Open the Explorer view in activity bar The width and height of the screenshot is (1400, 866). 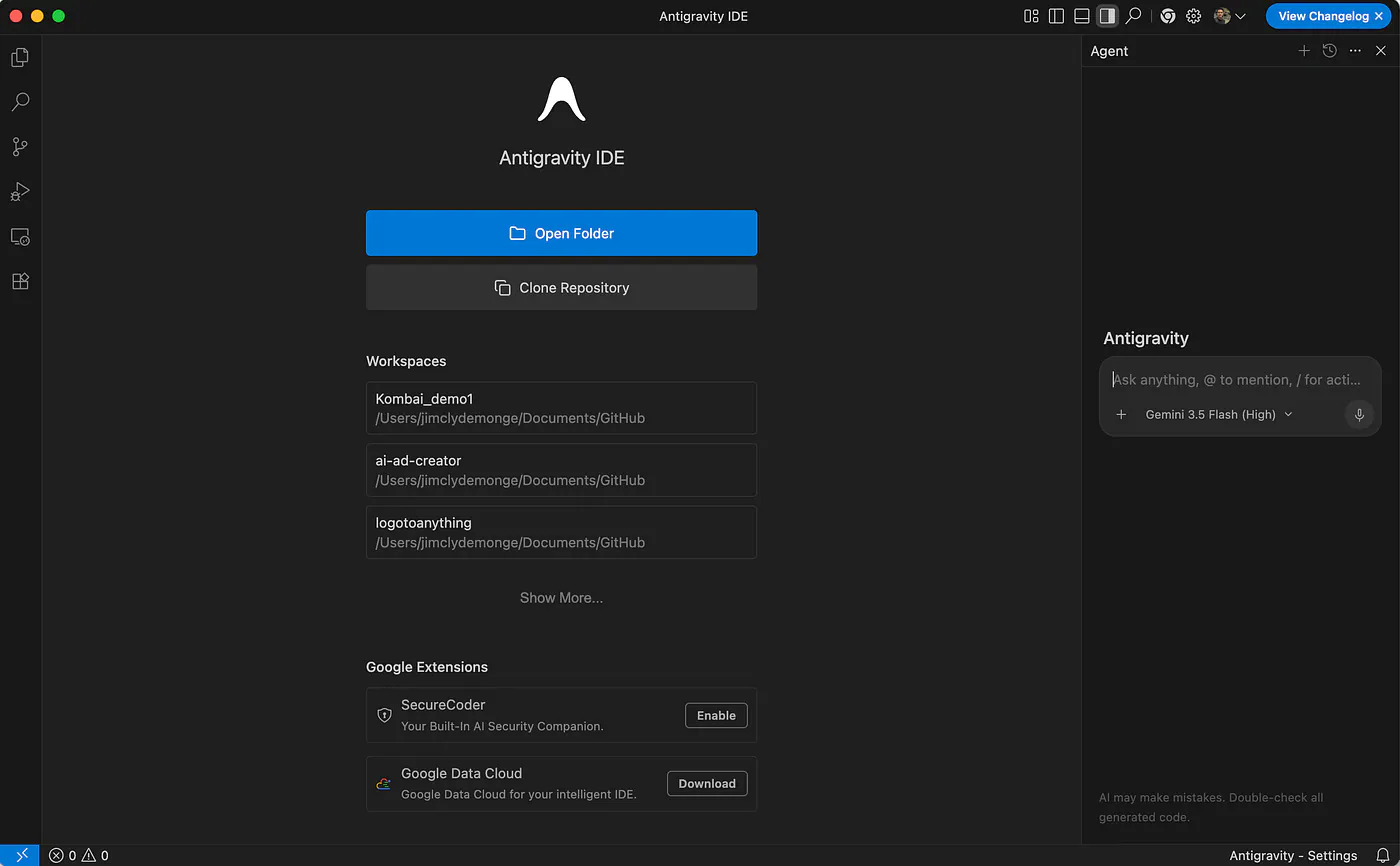[20, 57]
